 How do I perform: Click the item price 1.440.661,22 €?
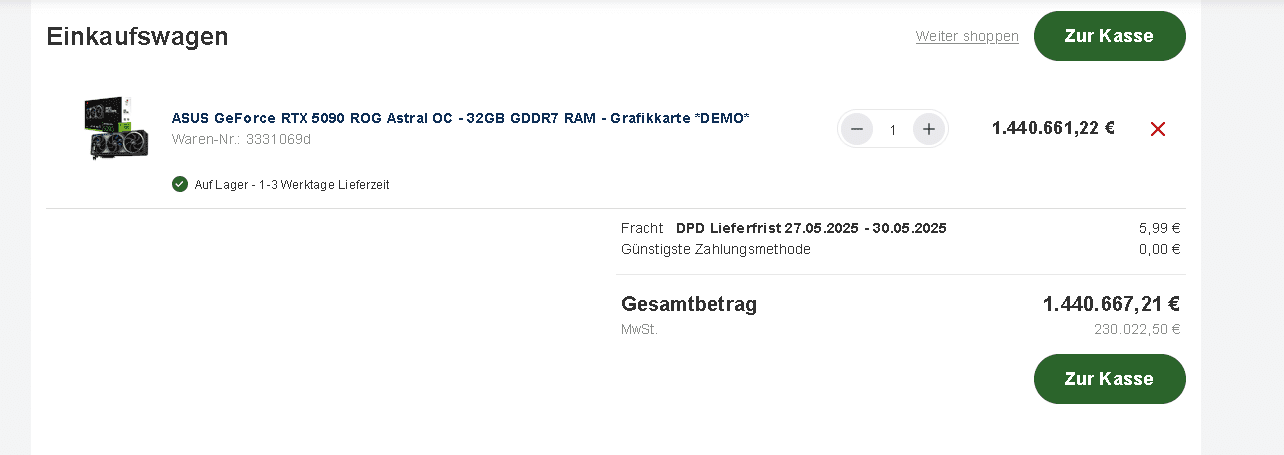point(1053,128)
